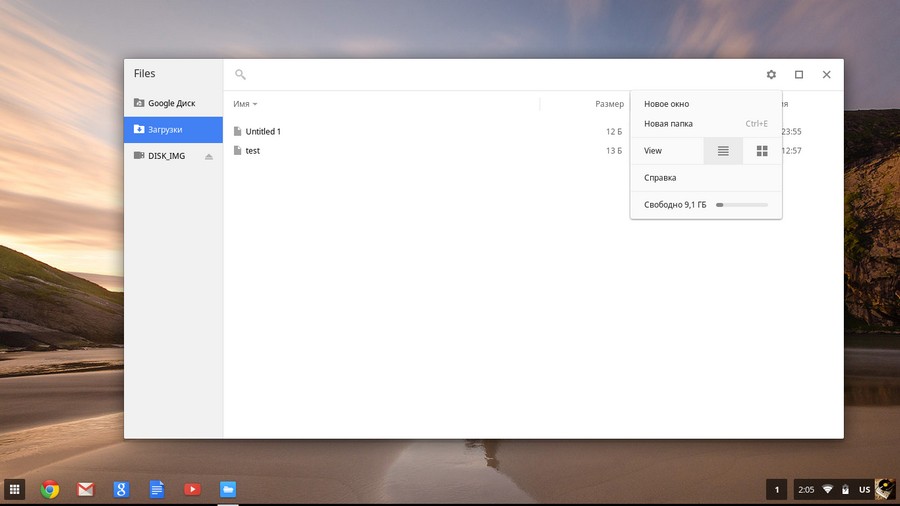Click the Untitled 1 file icon
Screen dimensions: 900x506
click(238, 131)
